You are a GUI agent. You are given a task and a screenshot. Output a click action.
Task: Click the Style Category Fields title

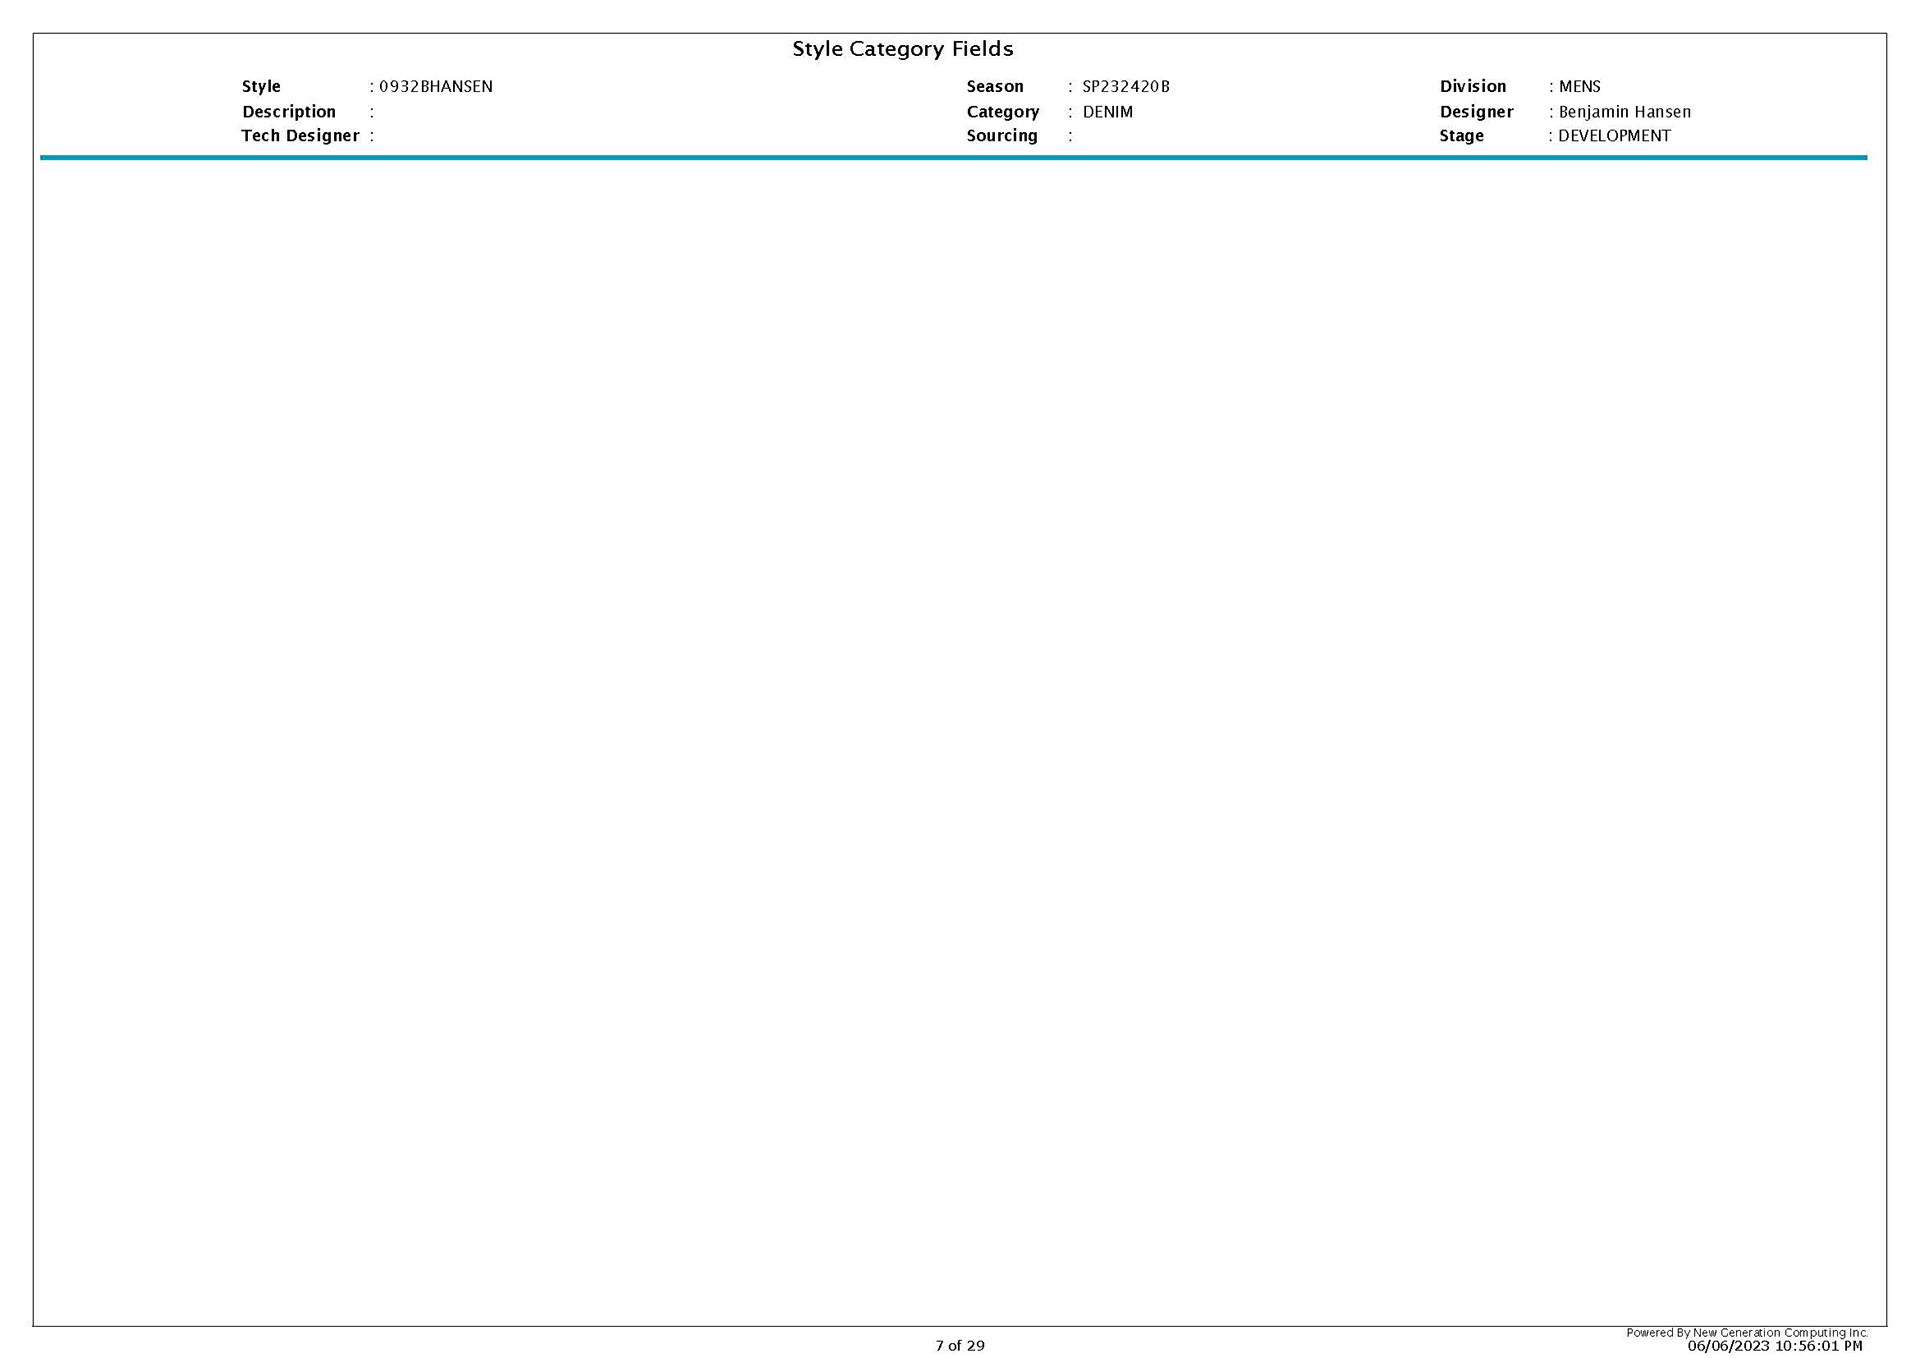[x=902, y=49]
